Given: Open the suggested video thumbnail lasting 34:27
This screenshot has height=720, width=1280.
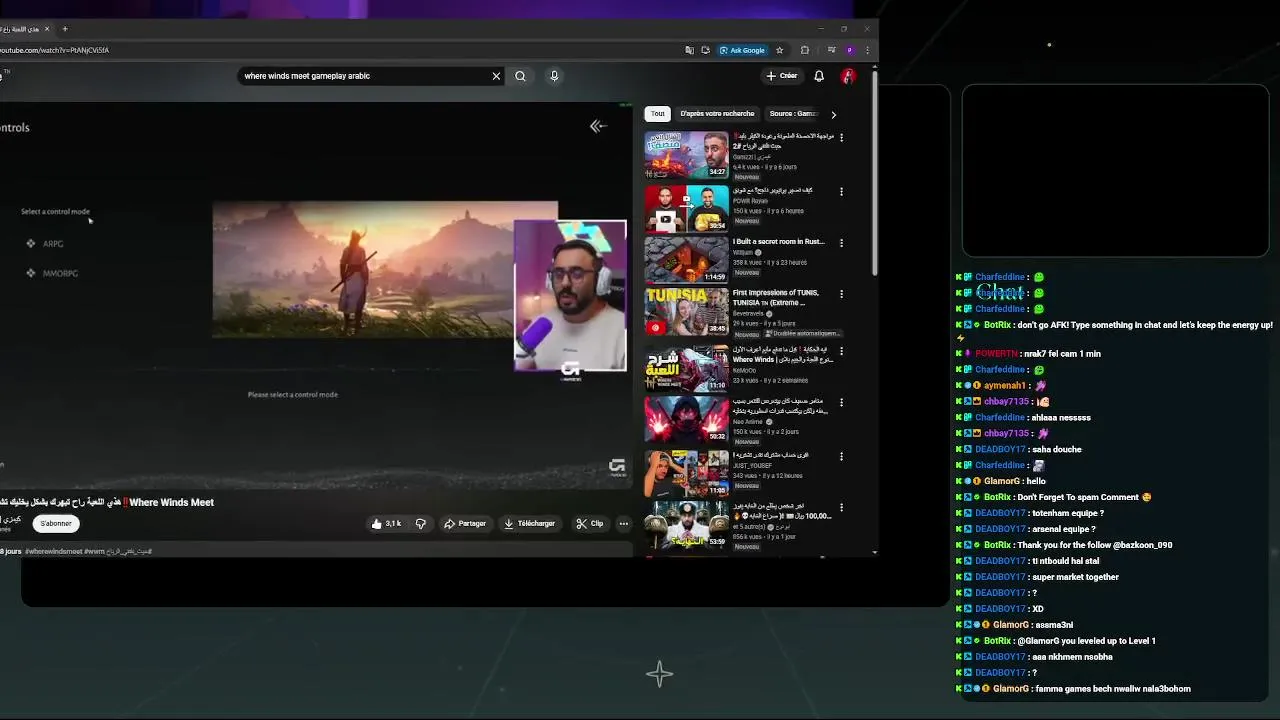Looking at the screenshot, I should (x=686, y=154).
